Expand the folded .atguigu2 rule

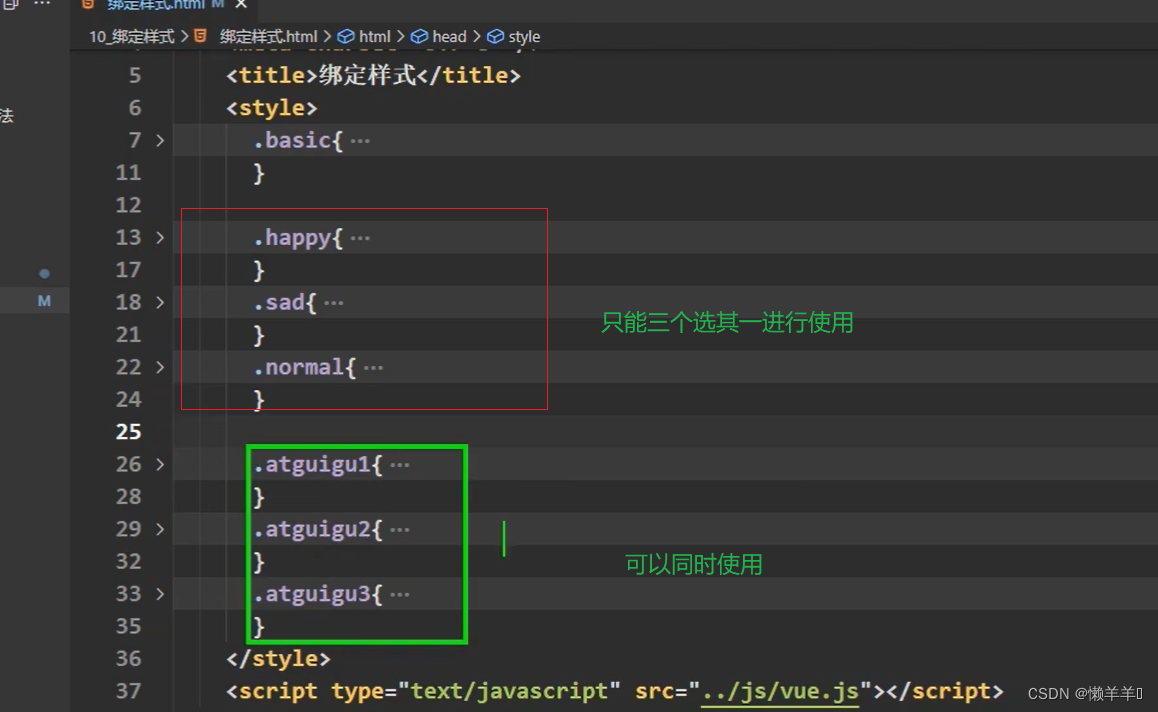click(160, 530)
